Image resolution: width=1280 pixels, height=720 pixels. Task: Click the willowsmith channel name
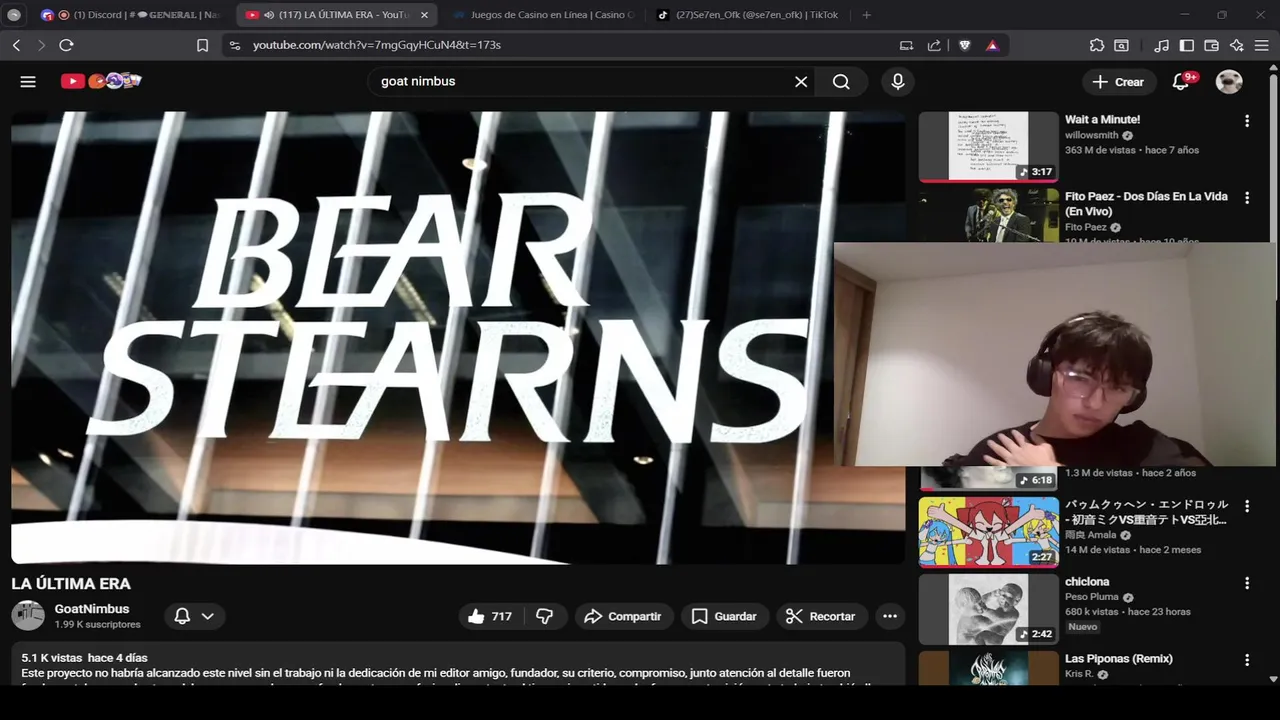[x=1092, y=135]
